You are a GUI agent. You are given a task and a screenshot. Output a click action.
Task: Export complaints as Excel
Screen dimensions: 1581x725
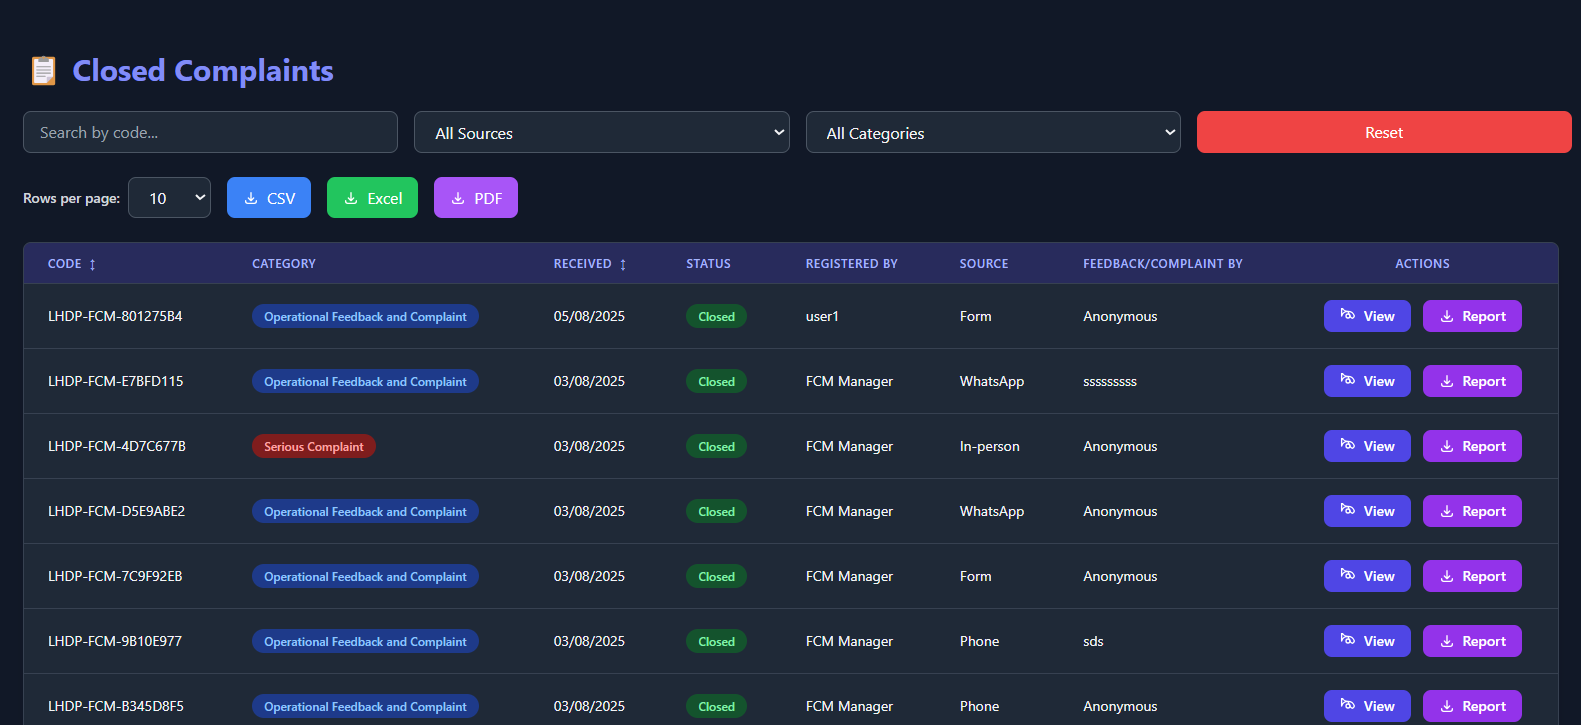point(372,198)
